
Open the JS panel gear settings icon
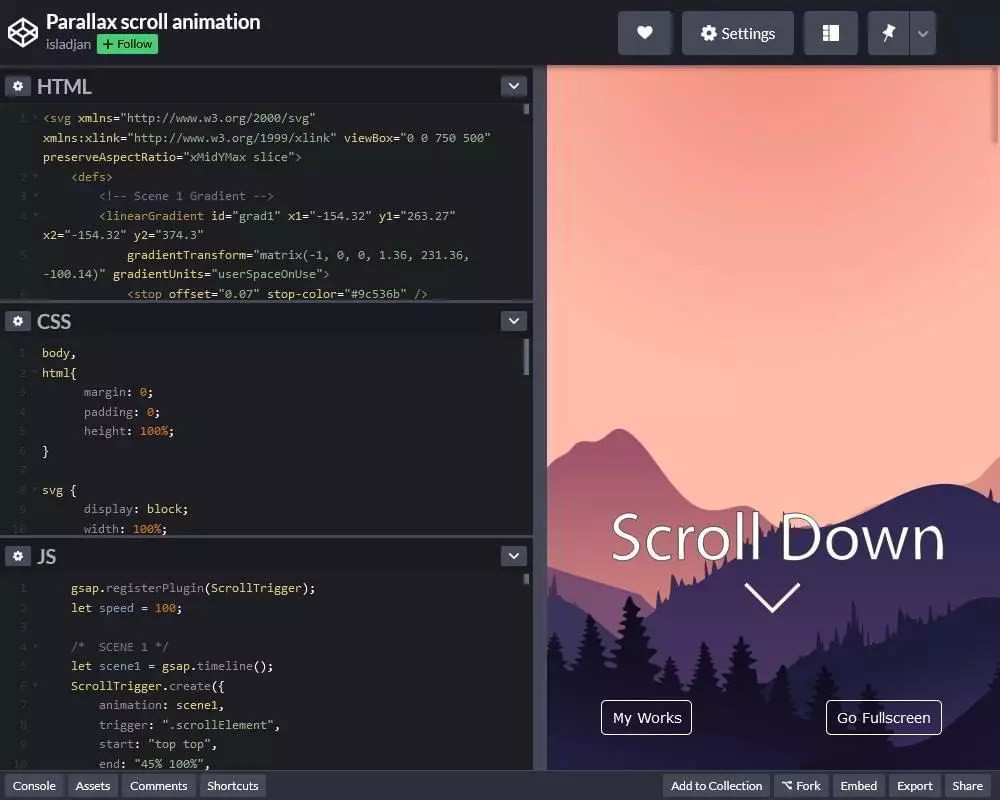coord(18,556)
